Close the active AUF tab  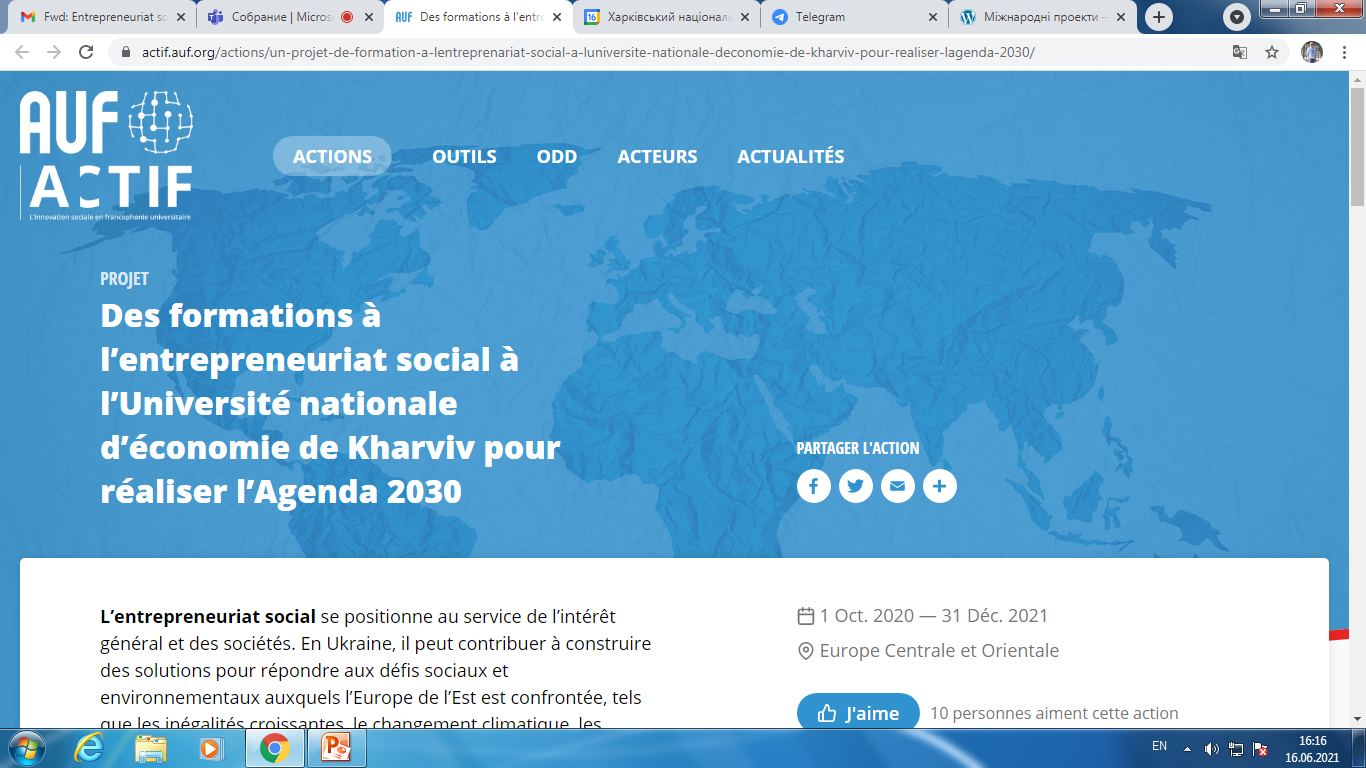coord(557,17)
